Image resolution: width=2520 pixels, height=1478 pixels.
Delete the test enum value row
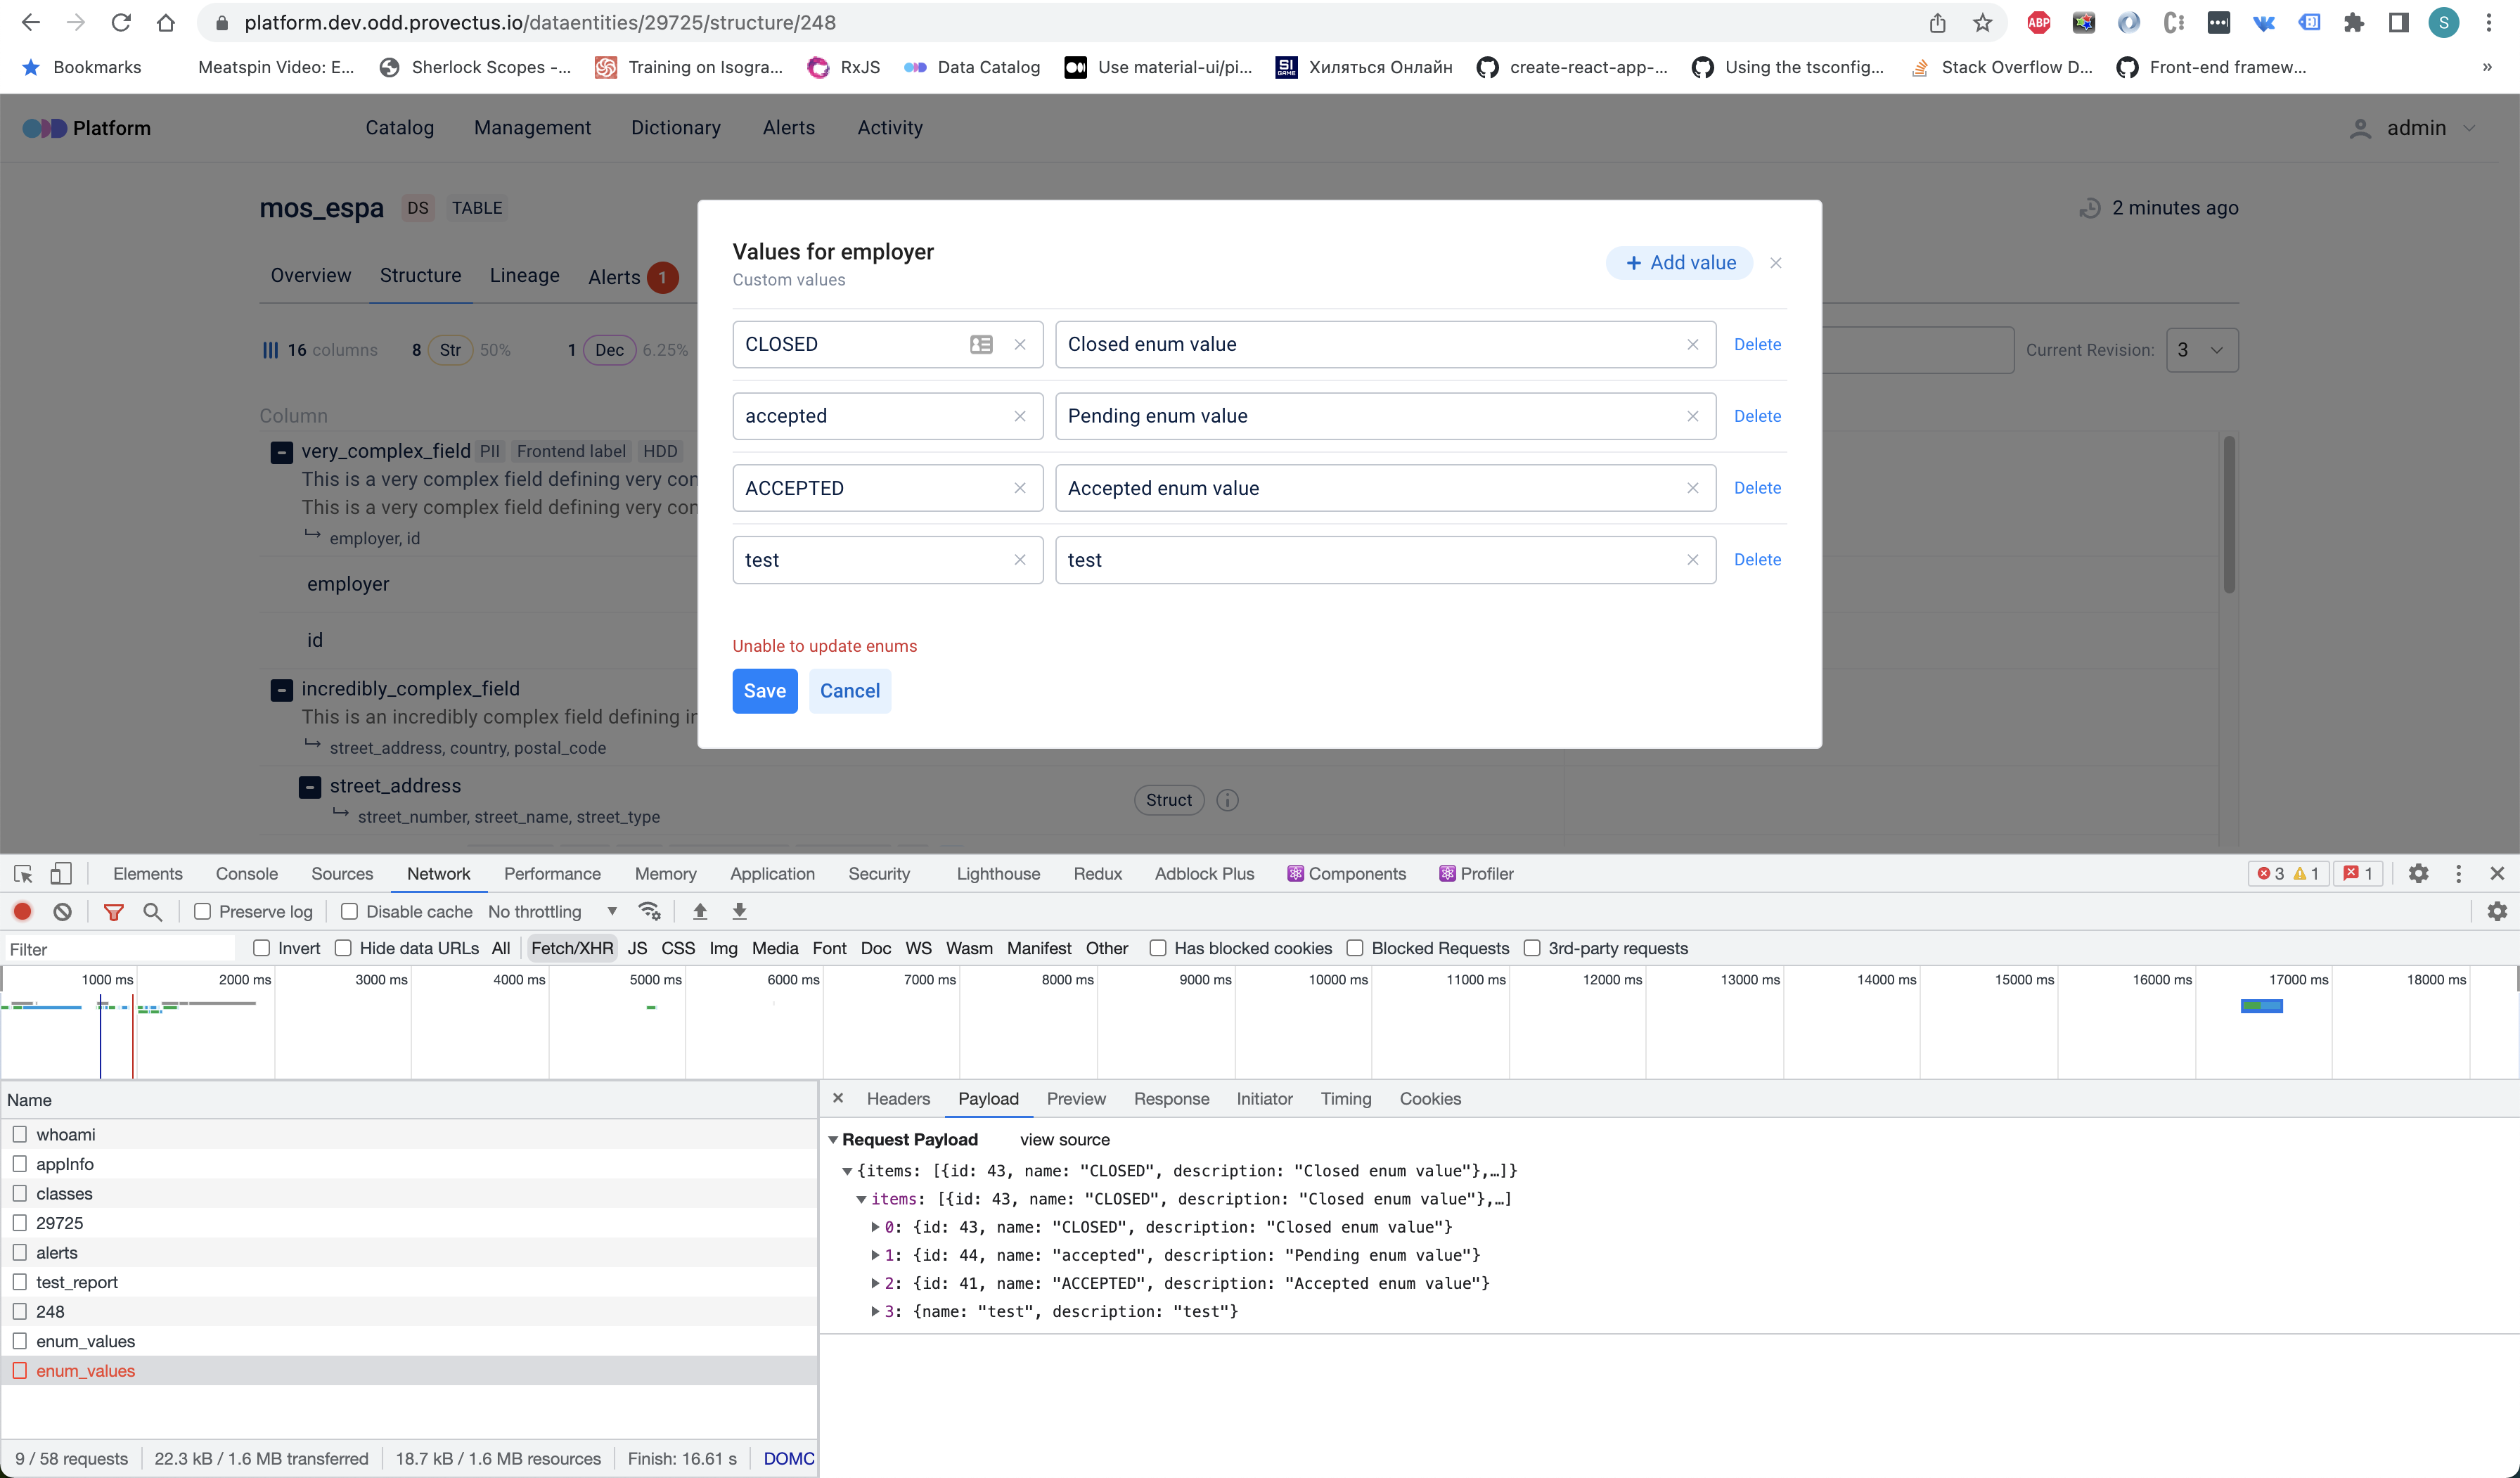(1757, 559)
